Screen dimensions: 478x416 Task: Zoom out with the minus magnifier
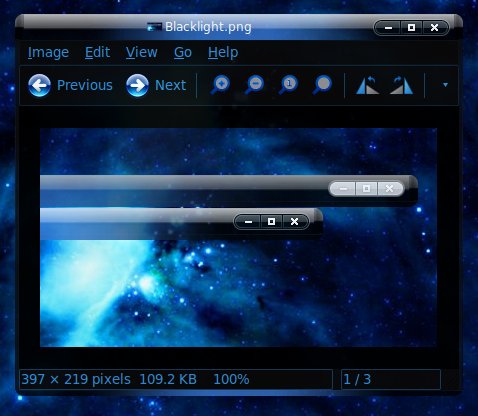tap(254, 85)
